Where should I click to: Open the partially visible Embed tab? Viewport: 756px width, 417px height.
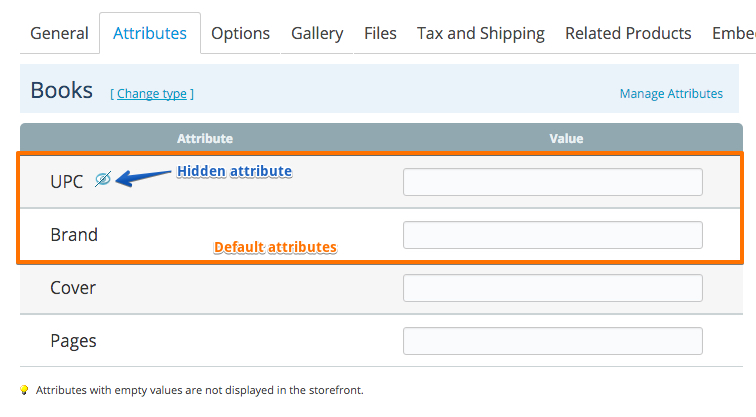coord(733,33)
